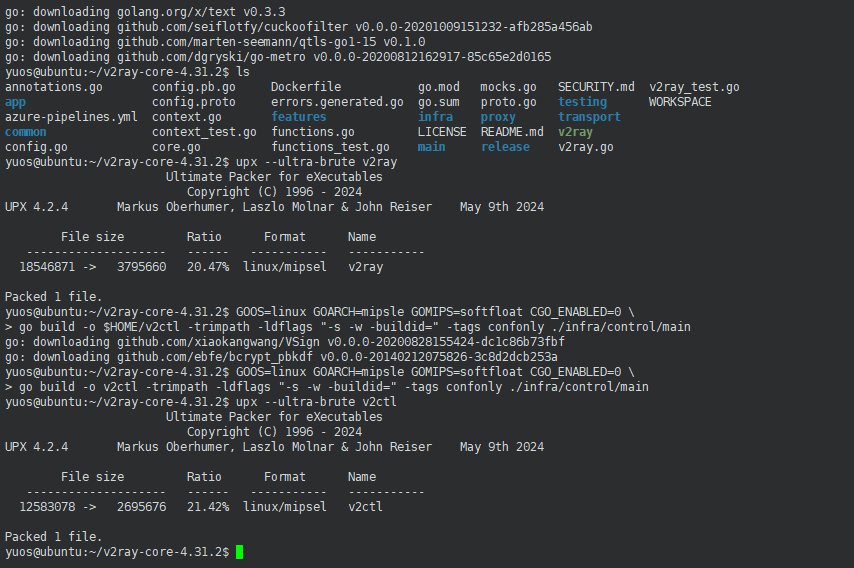This screenshot has width=854, height=568.
Task: Click the 'proxy' directory name
Action: point(498,117)
